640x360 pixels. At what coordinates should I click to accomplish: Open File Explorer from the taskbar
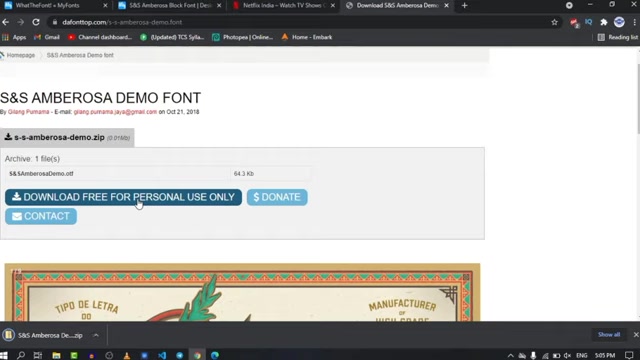tap(56, 356)
